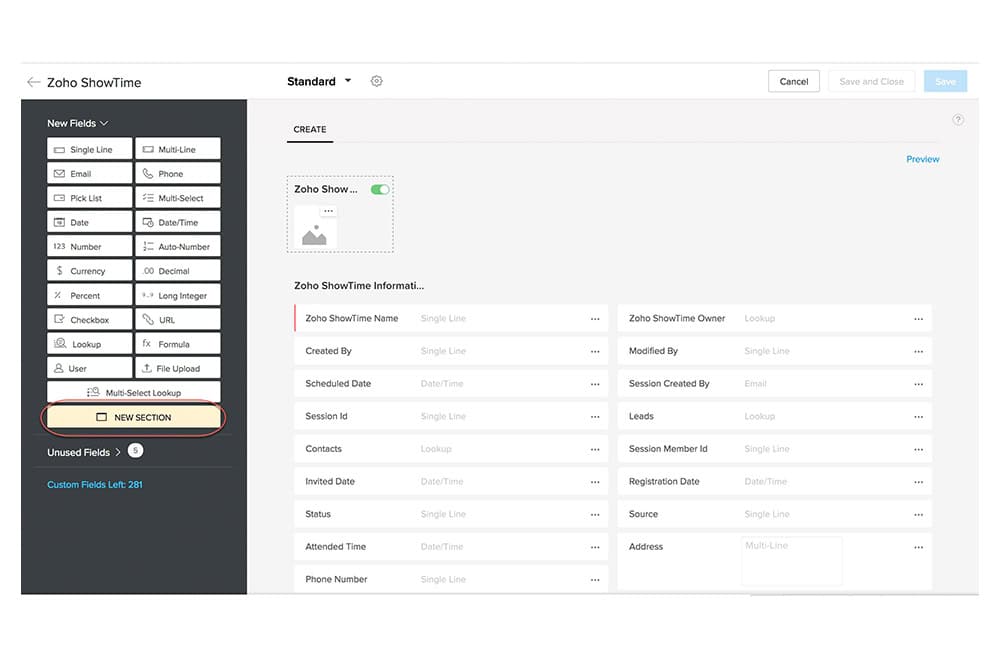Pick the File Upload field type
The image size is (1000, 658).
(178, 369)
